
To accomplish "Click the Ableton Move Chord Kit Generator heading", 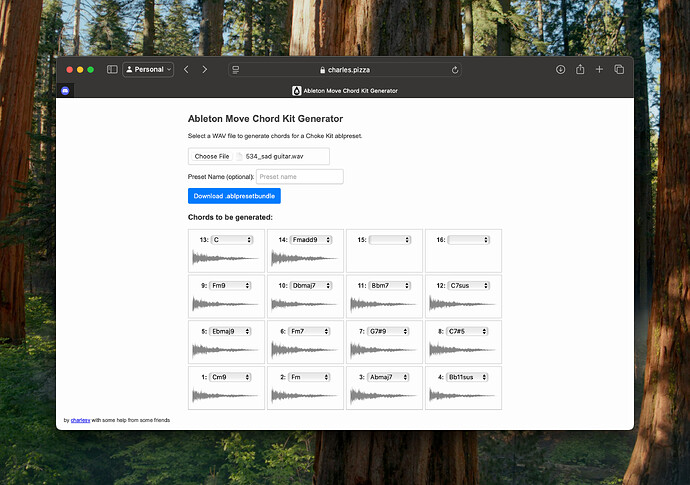I will pos(265,119).
